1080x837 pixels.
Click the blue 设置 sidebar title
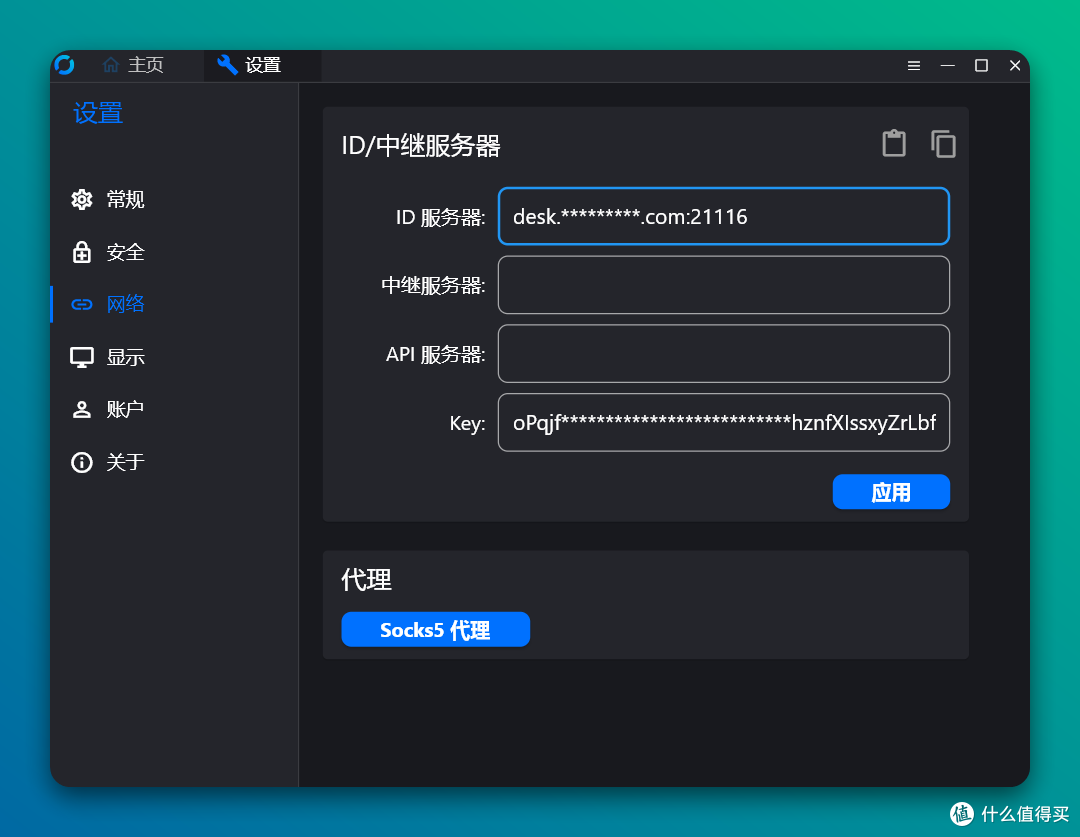click(98, 113)
